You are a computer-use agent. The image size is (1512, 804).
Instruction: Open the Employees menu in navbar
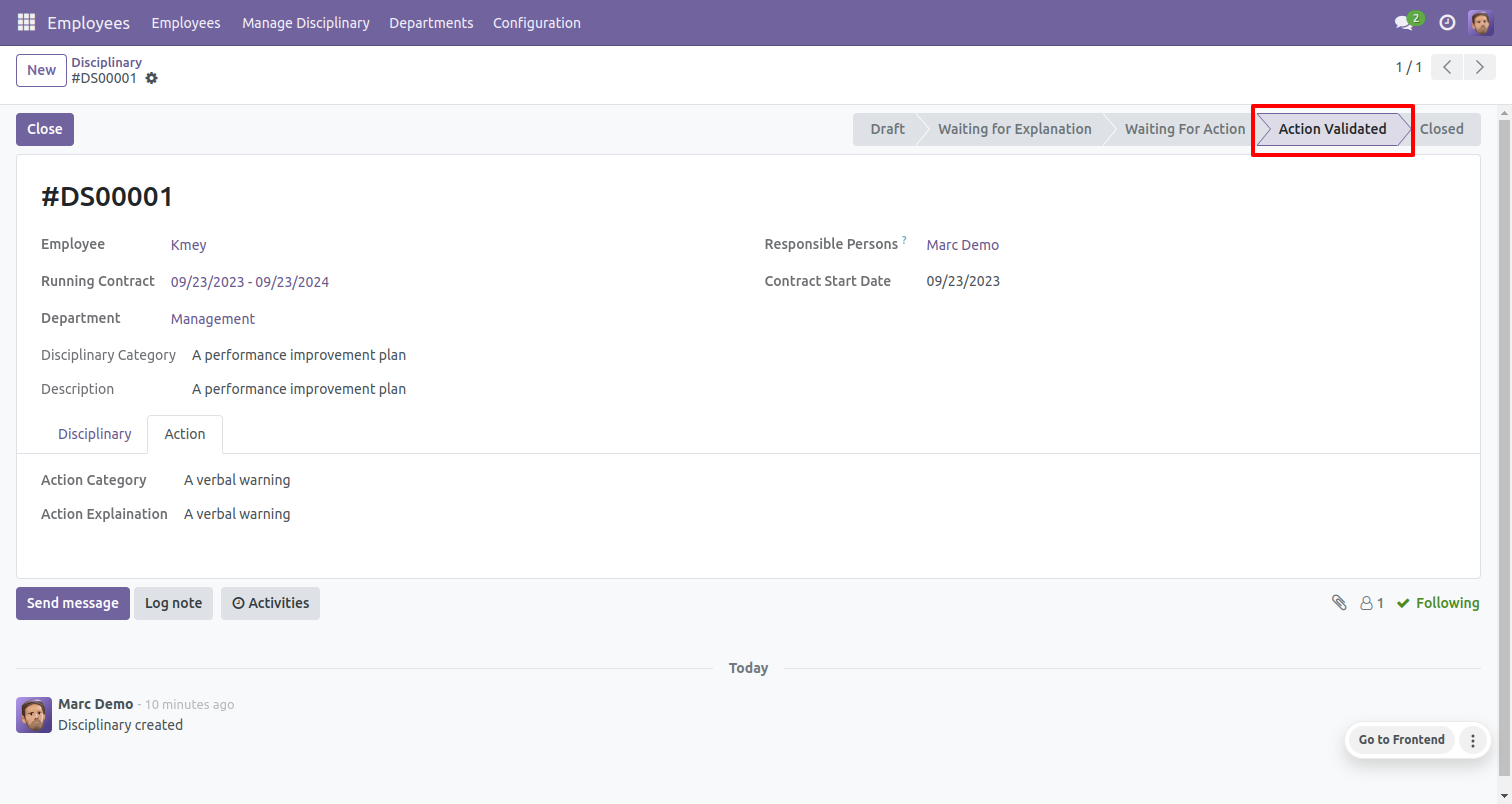[186, 22]
